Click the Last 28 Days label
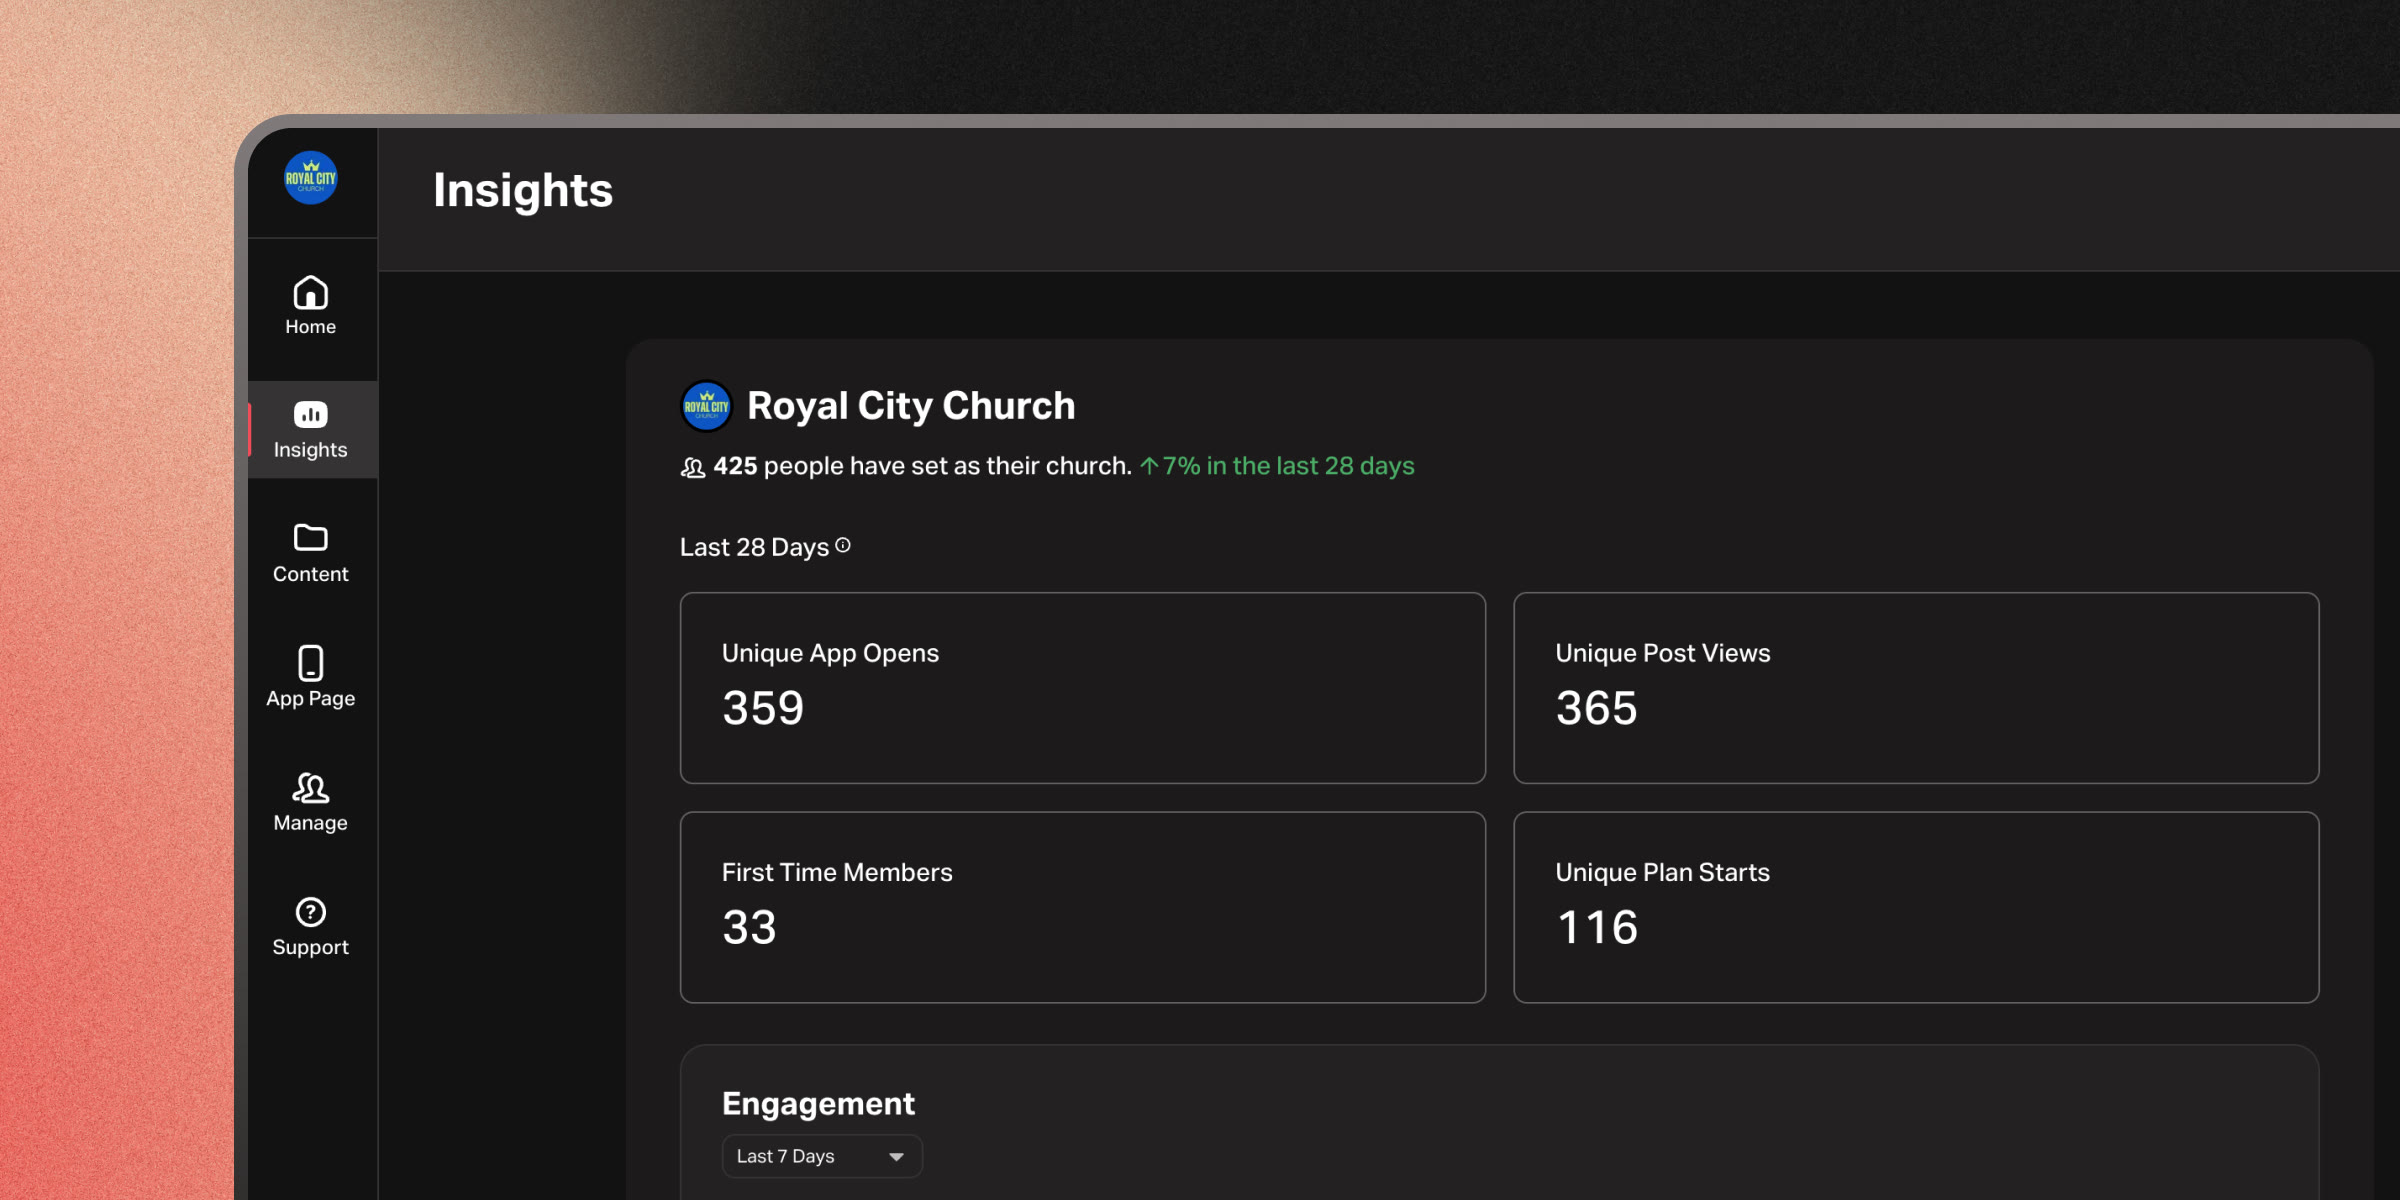 click(x=754, y=547)
